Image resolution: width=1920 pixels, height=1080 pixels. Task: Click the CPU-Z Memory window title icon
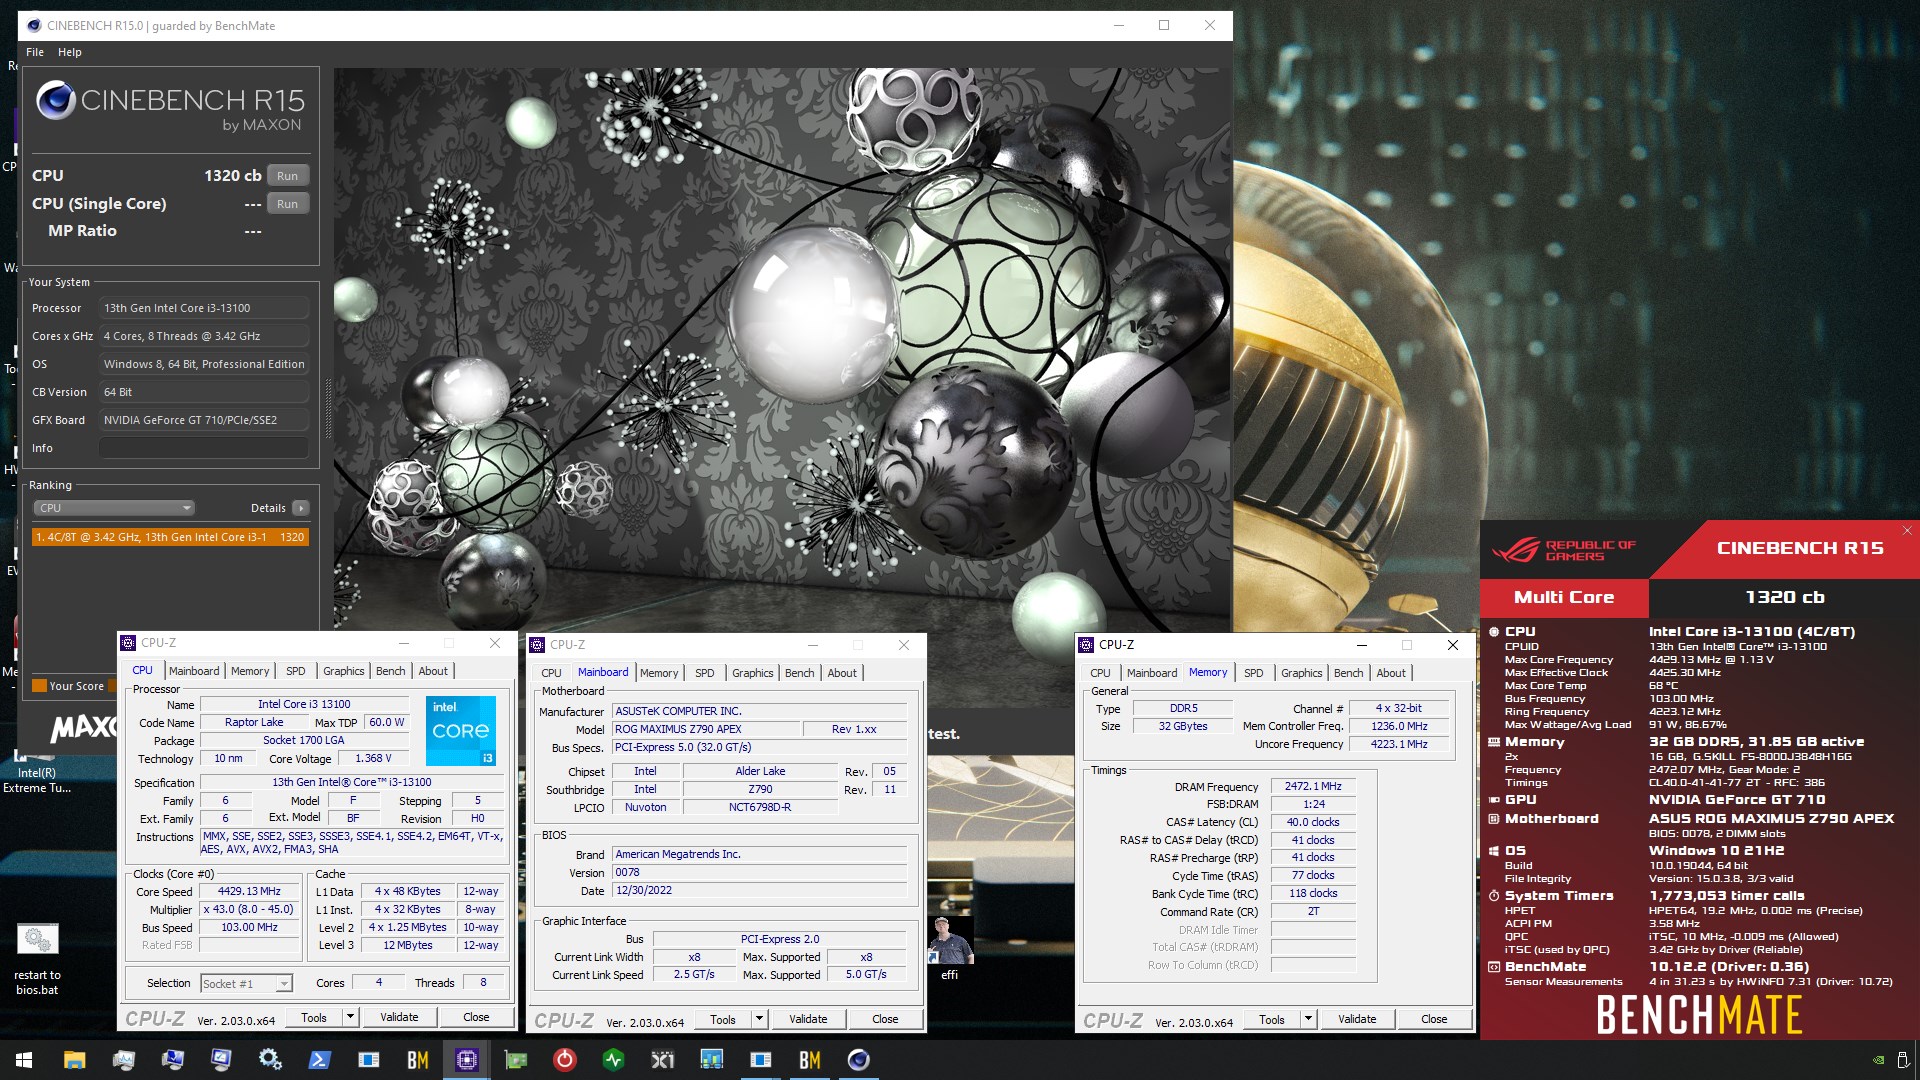[1086, 645]
